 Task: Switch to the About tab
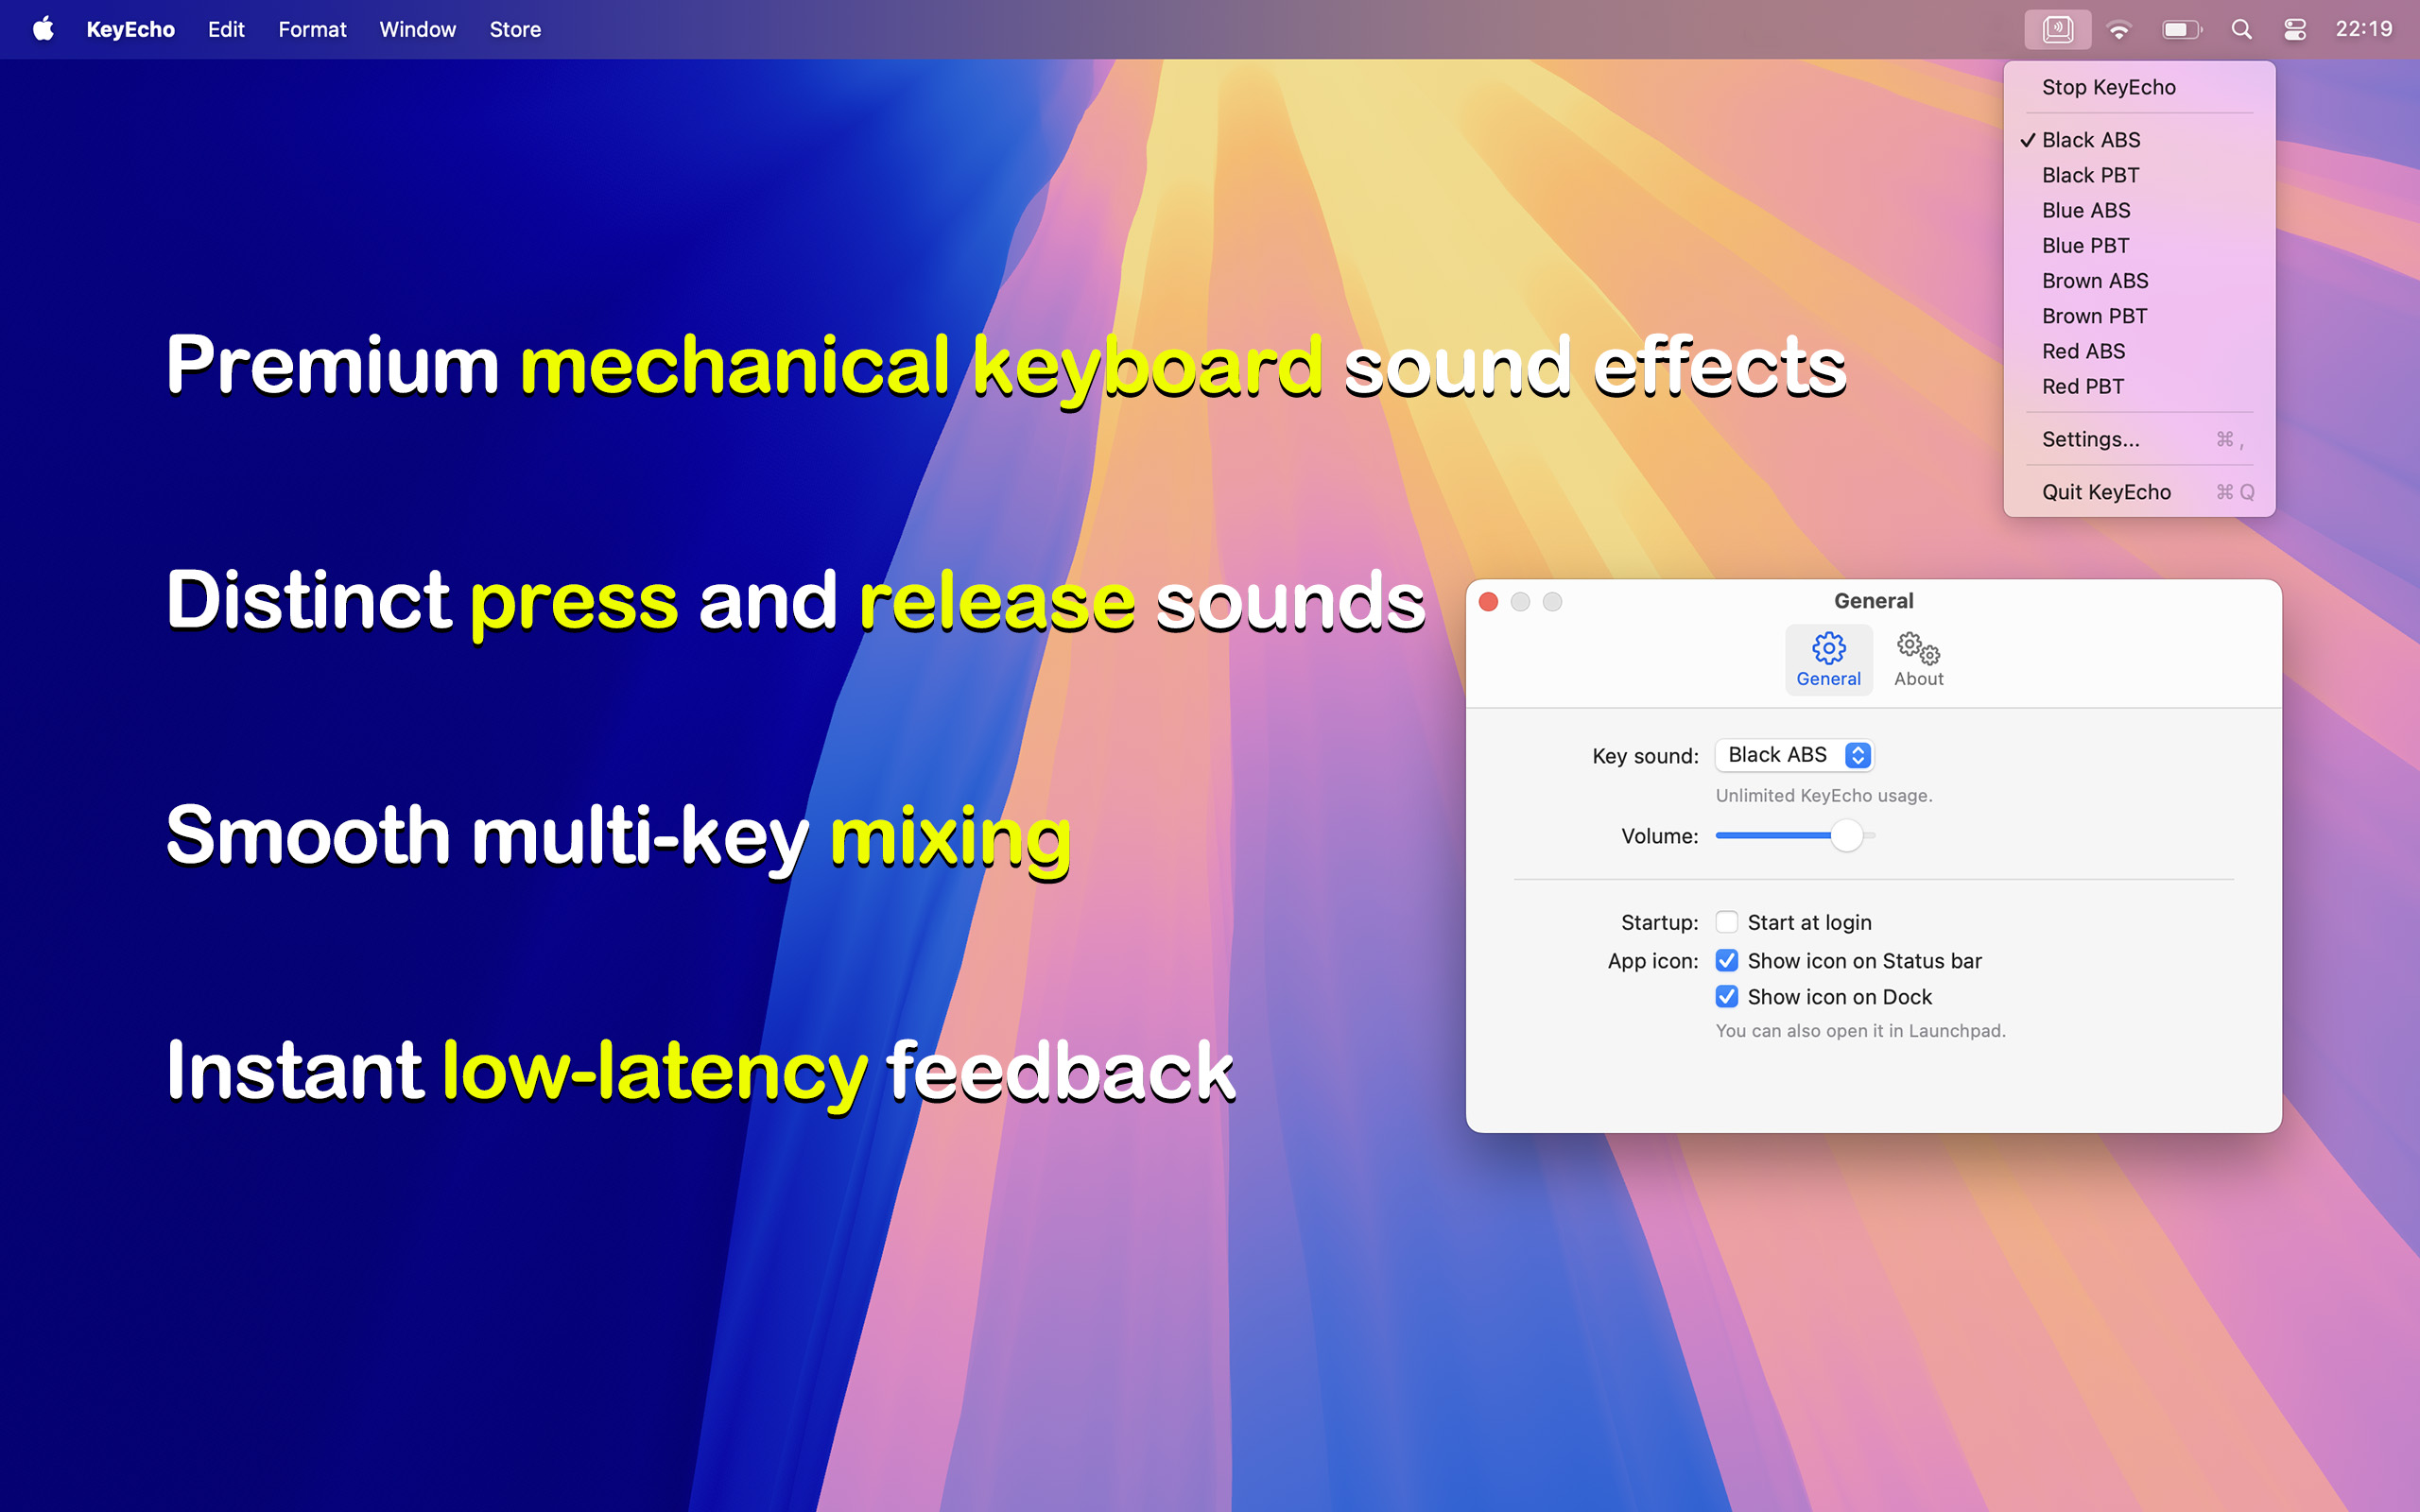coord(1918,660)
